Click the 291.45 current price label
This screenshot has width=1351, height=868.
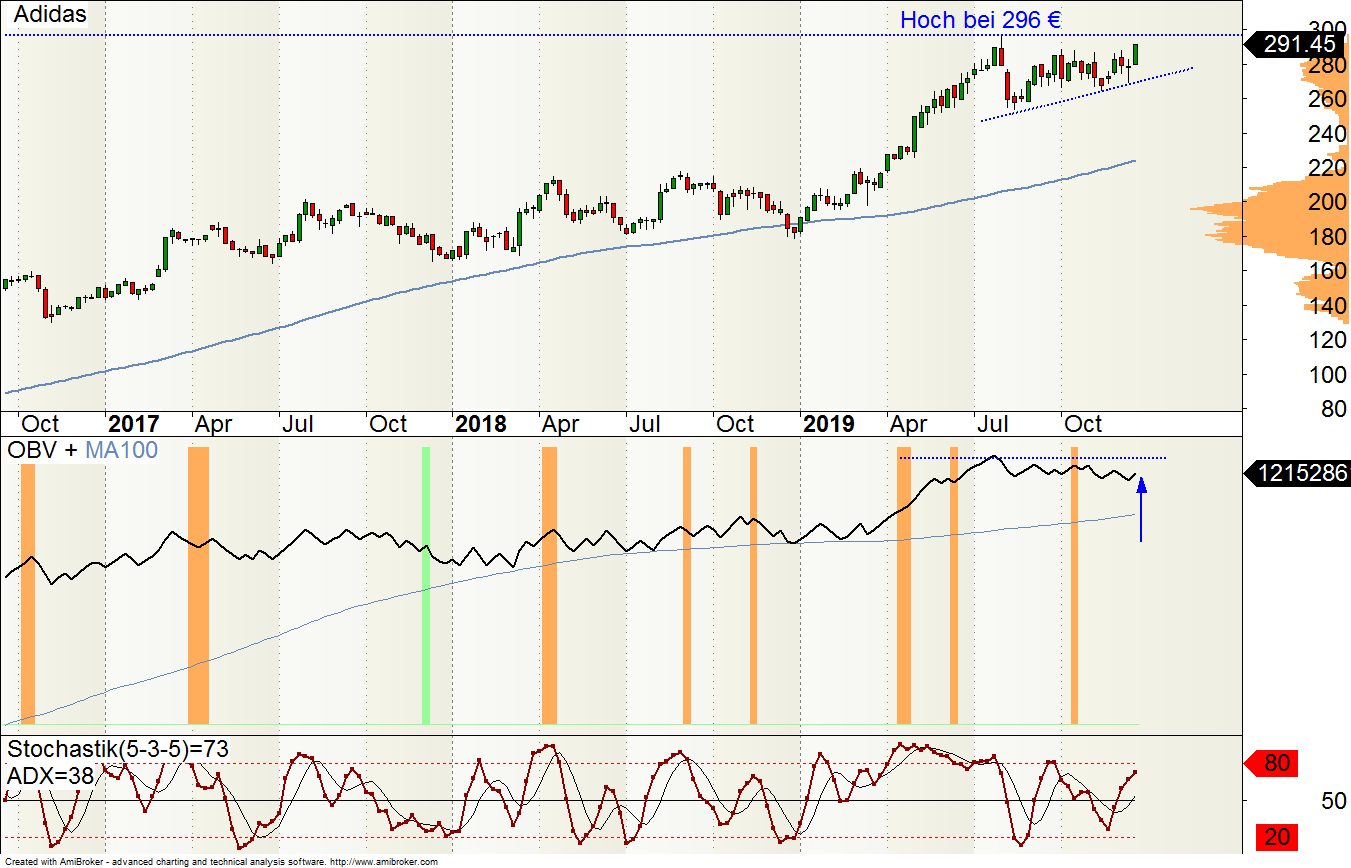pyautogui.click(x=1297, y=44)
